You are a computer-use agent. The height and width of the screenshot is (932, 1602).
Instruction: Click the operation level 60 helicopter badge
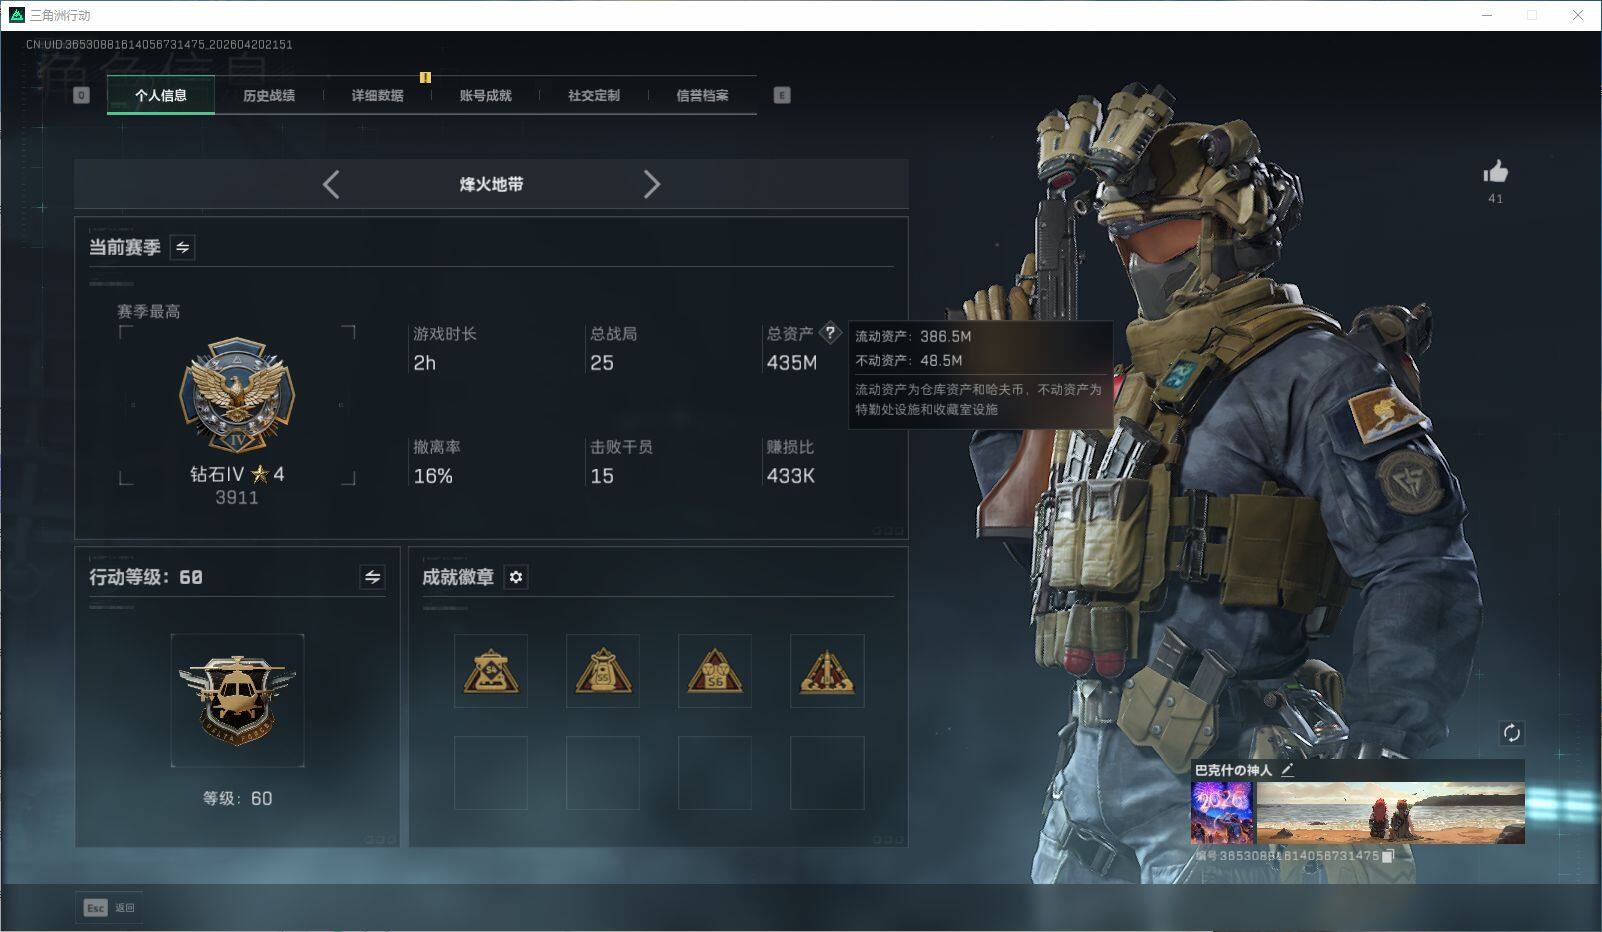(237, 700)
